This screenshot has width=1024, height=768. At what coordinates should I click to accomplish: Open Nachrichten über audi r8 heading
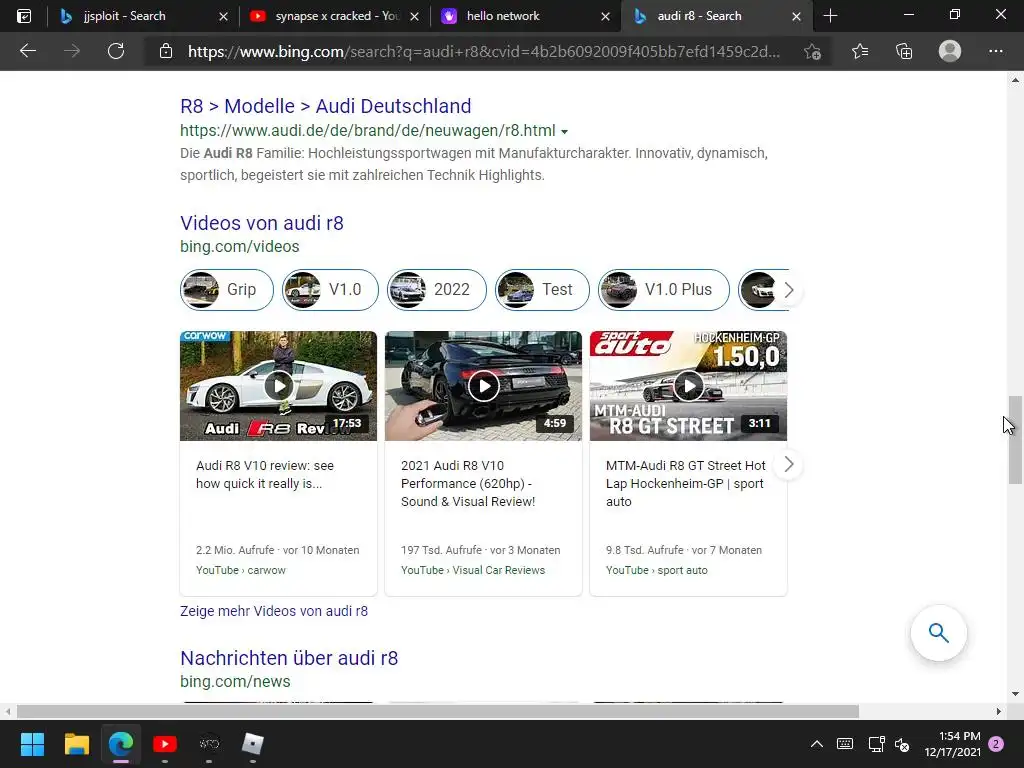pos(289,658)
